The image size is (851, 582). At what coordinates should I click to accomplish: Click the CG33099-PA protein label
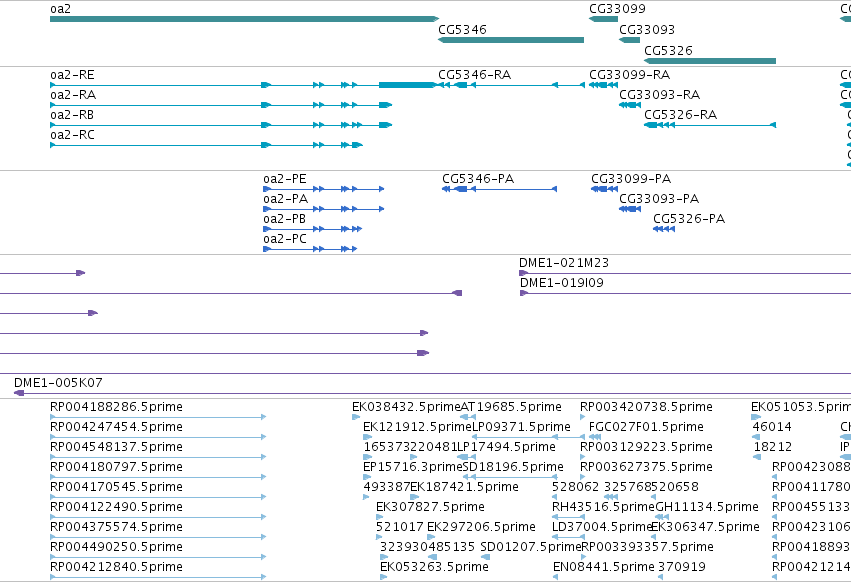tap(631, 179)
